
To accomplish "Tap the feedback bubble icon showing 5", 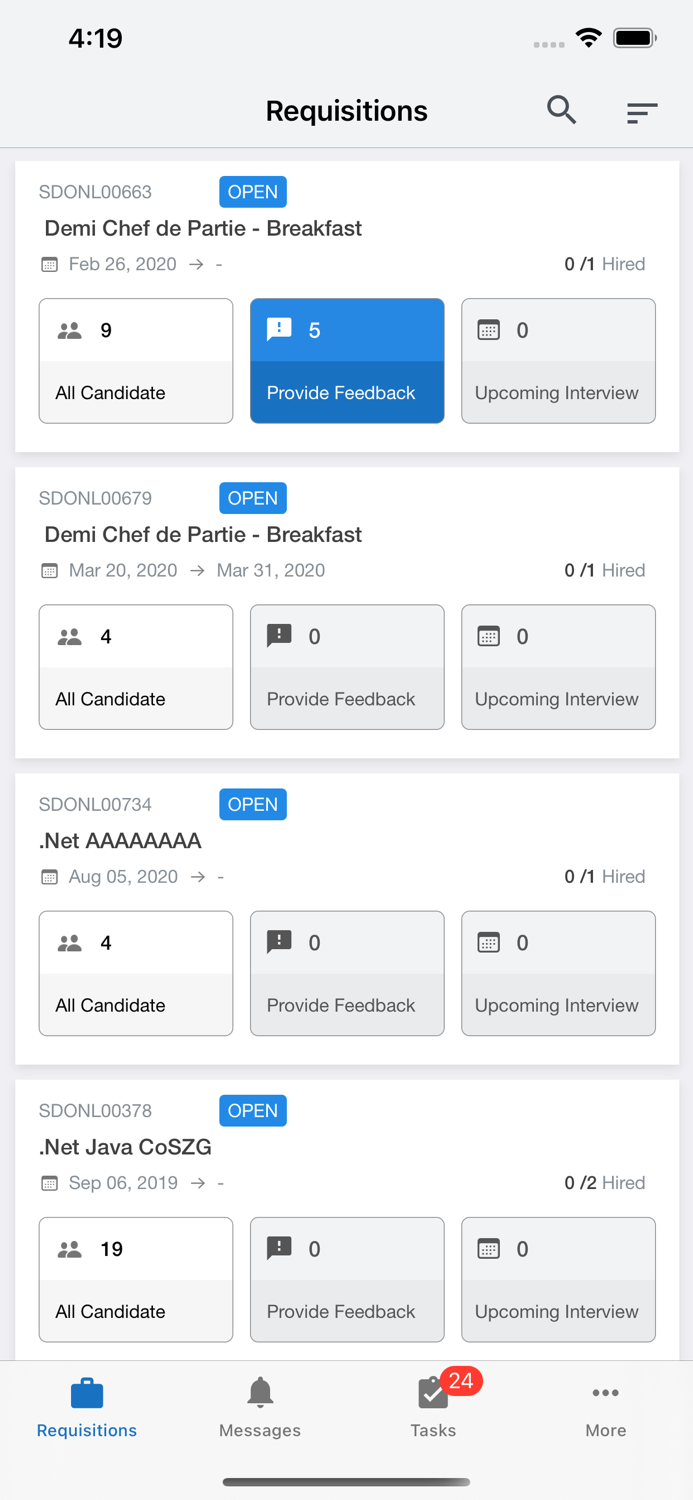I will [x=279, y=328].
